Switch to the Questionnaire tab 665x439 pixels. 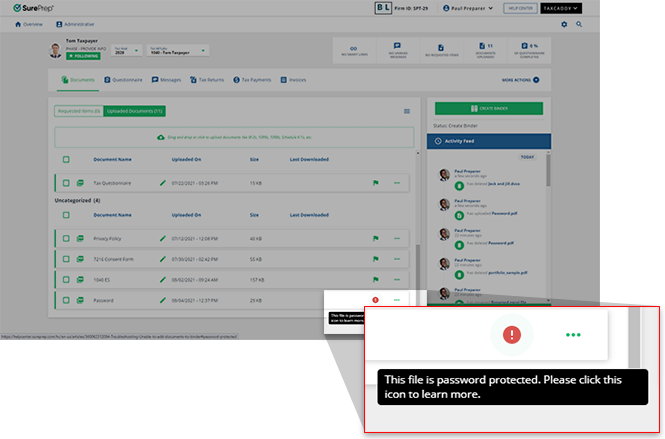[123, 80]
